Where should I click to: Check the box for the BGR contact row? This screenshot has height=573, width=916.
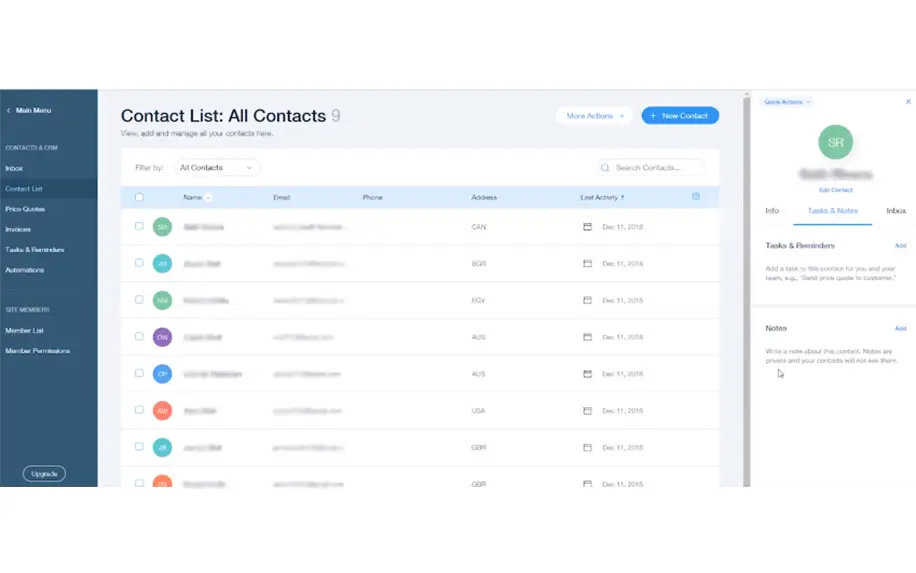tap(139, 263)
